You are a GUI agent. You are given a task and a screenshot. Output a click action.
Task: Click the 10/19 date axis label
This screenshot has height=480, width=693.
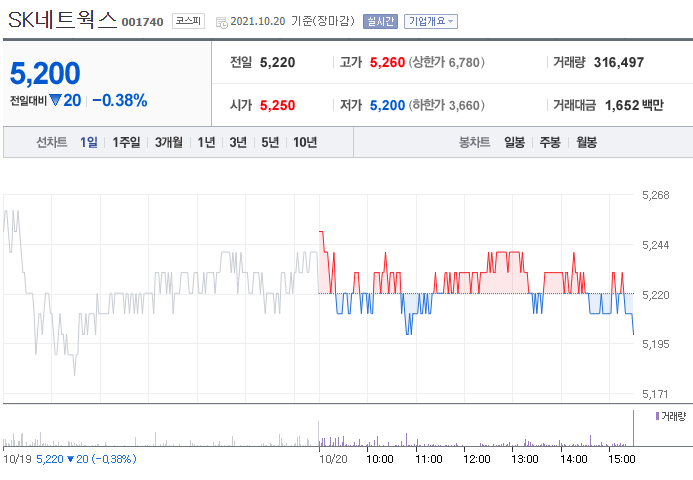point(17,459)
